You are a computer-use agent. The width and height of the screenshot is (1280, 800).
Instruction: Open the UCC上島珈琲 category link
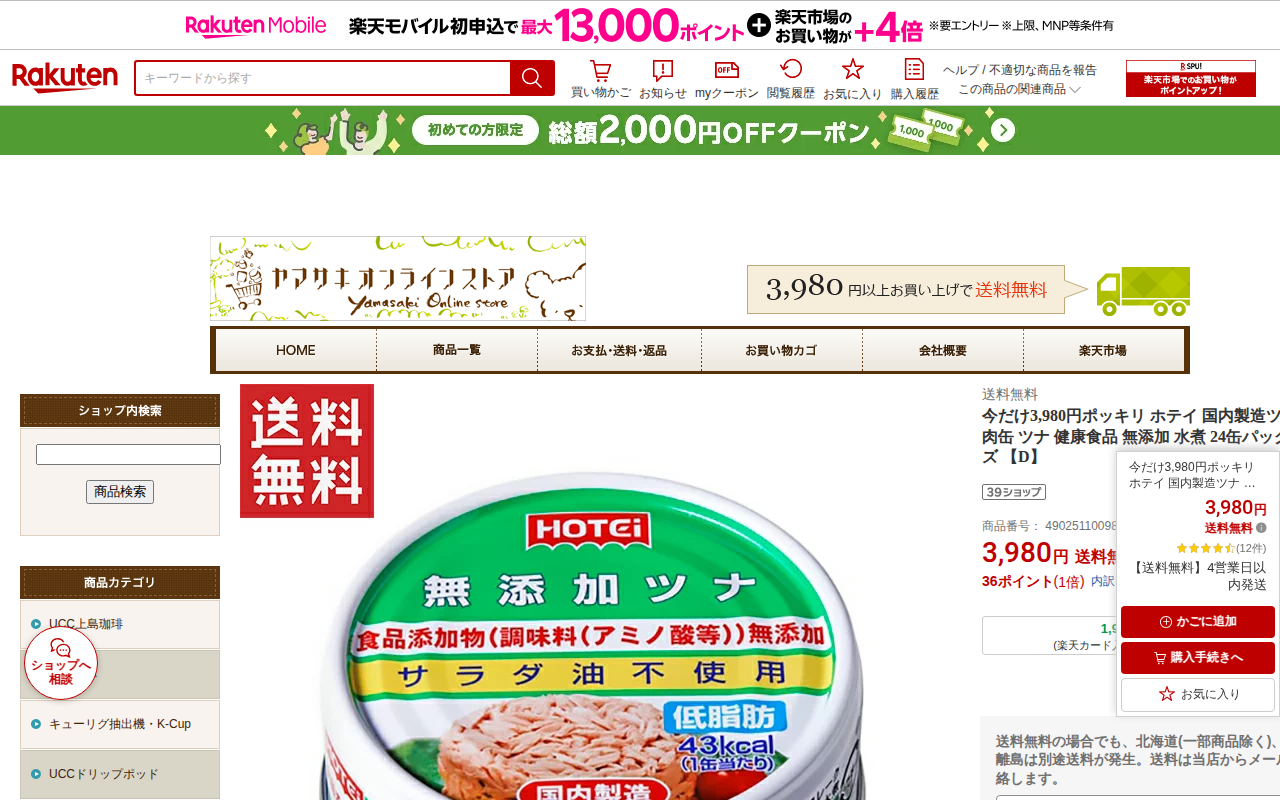pos(86,624)
